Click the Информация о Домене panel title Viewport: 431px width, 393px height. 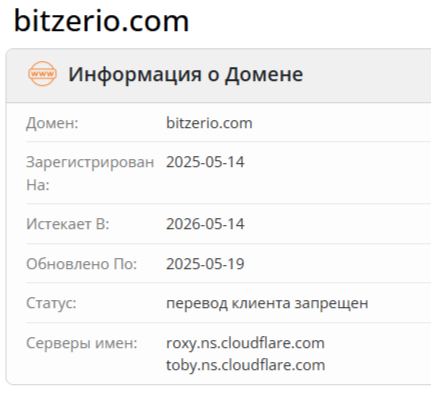(186, 74)
